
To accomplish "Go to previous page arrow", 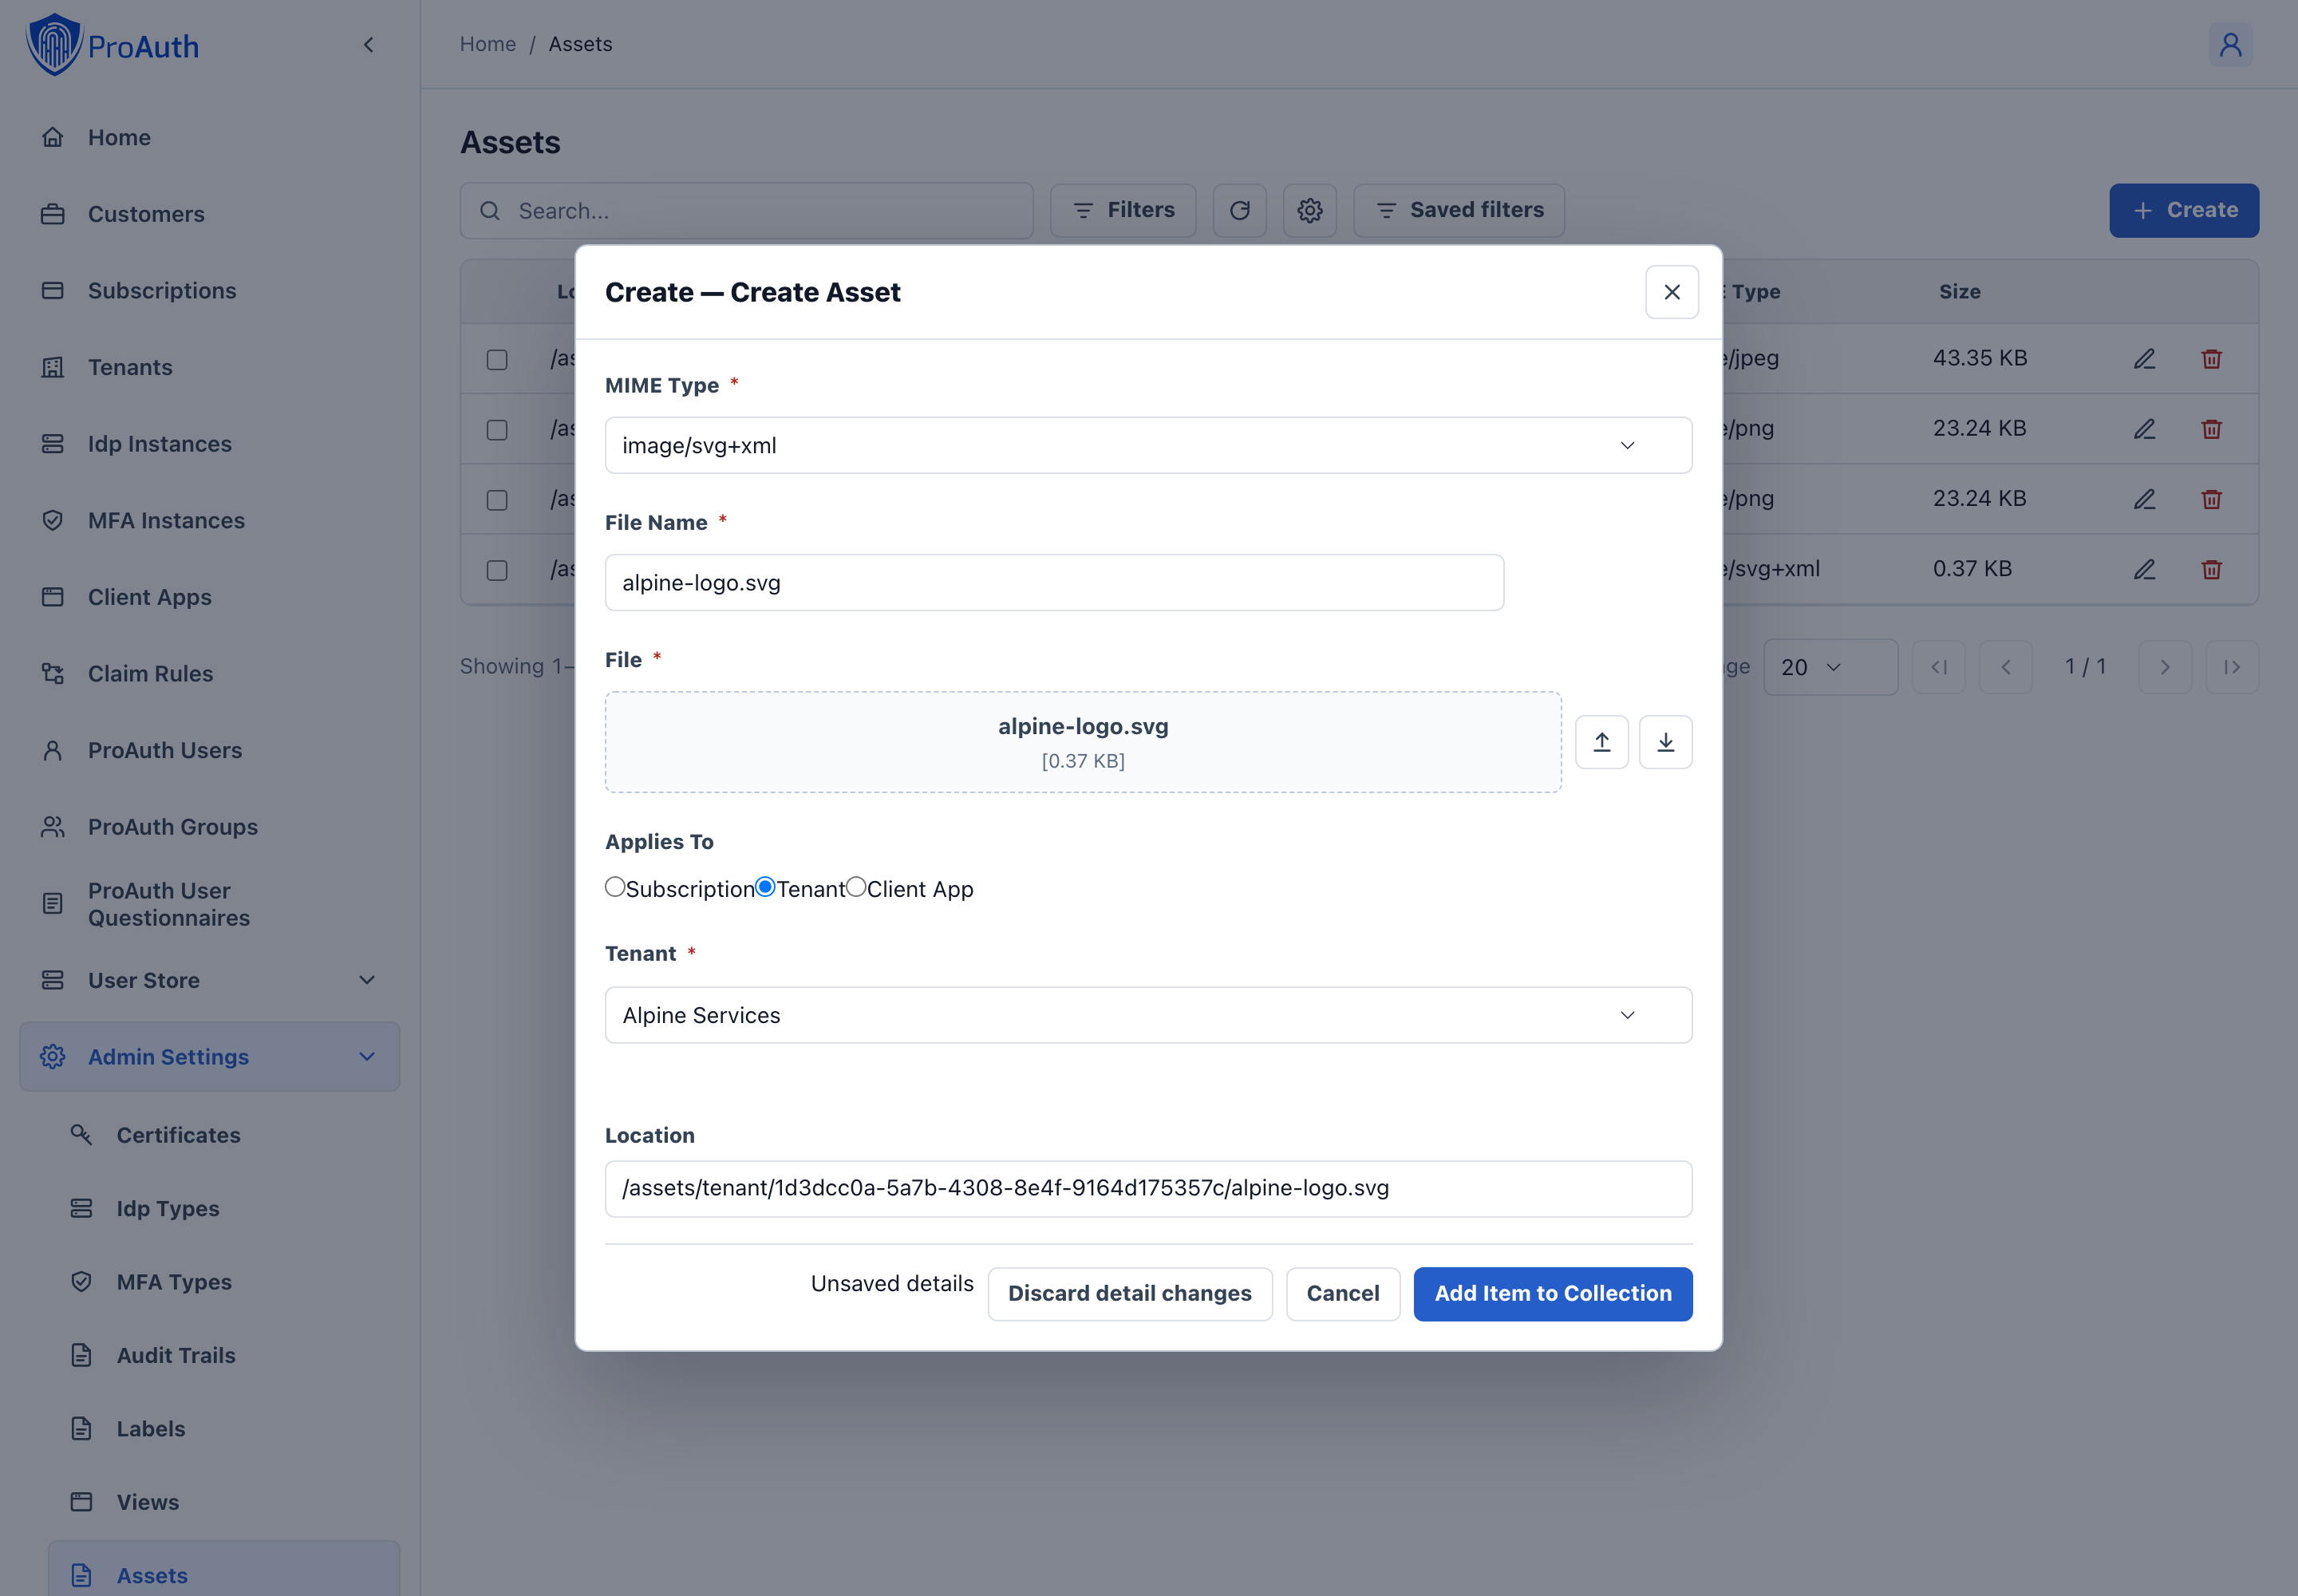I will click(x=2005, y=667).
